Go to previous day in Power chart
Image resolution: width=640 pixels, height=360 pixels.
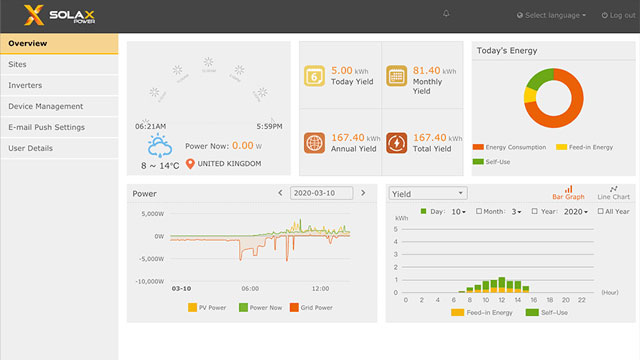[x=280, y=193]
